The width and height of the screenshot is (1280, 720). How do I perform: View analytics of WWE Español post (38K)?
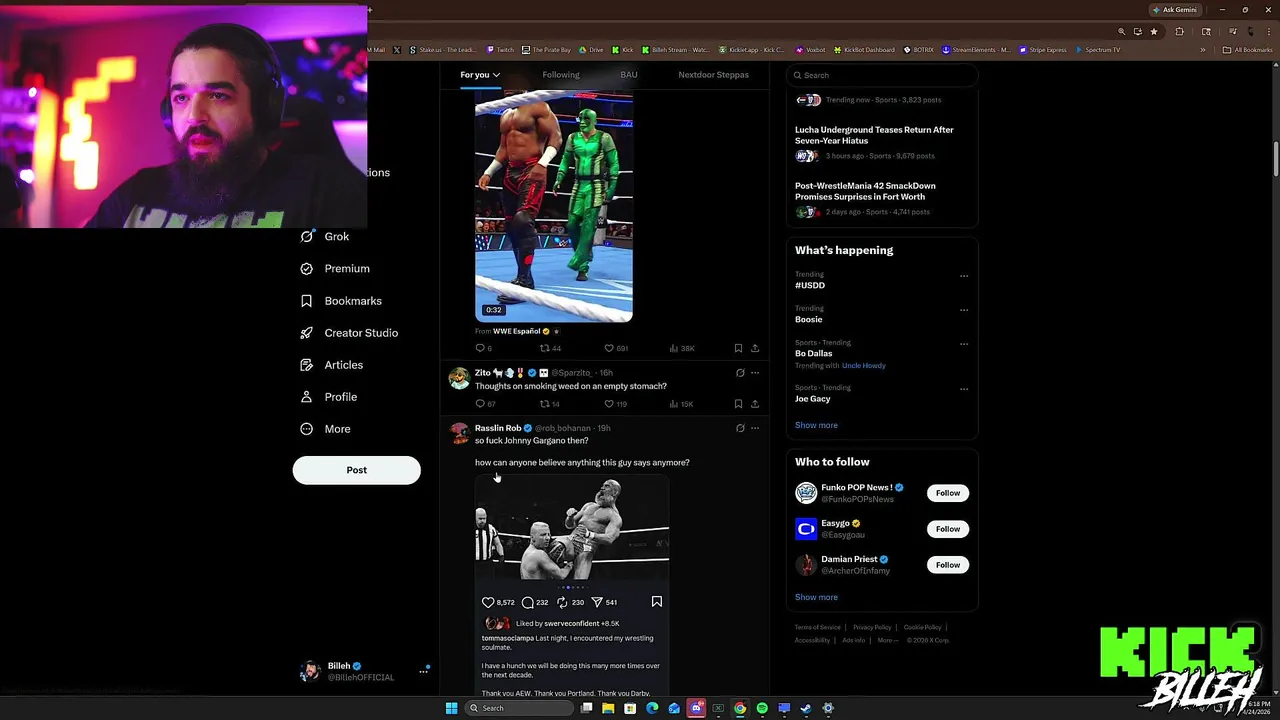click(x=681, y=348)
